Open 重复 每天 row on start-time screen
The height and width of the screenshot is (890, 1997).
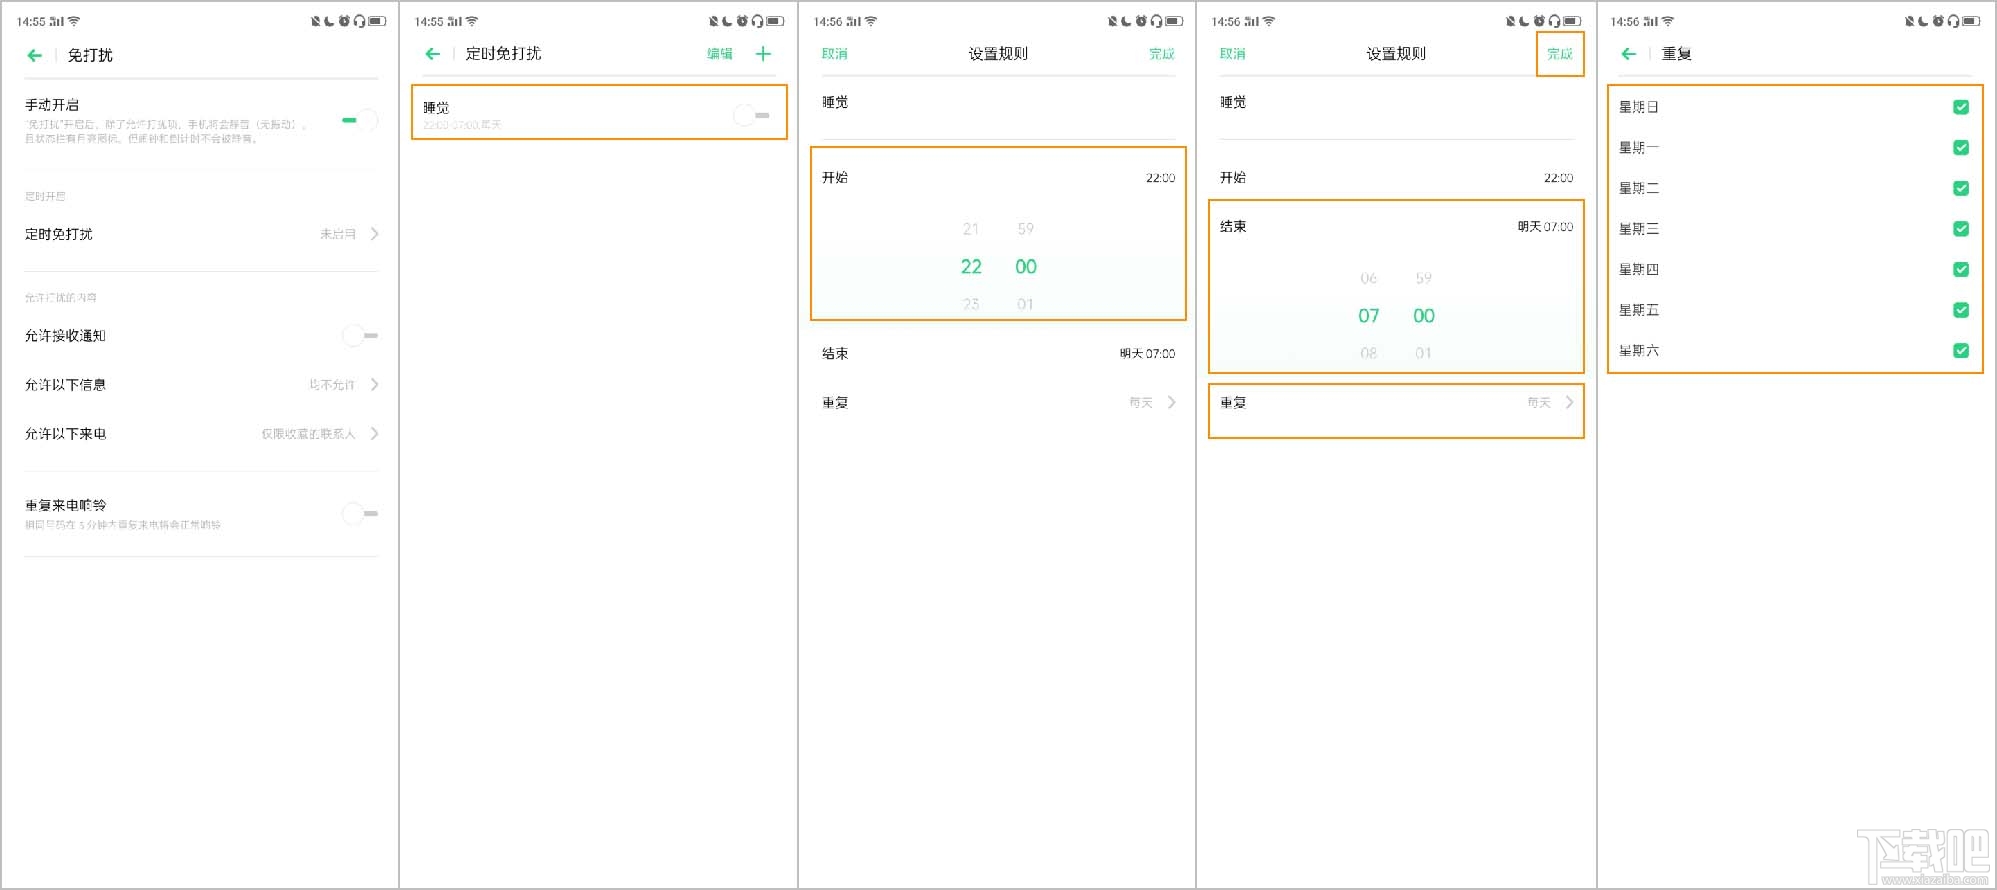[x=998, y=402]
